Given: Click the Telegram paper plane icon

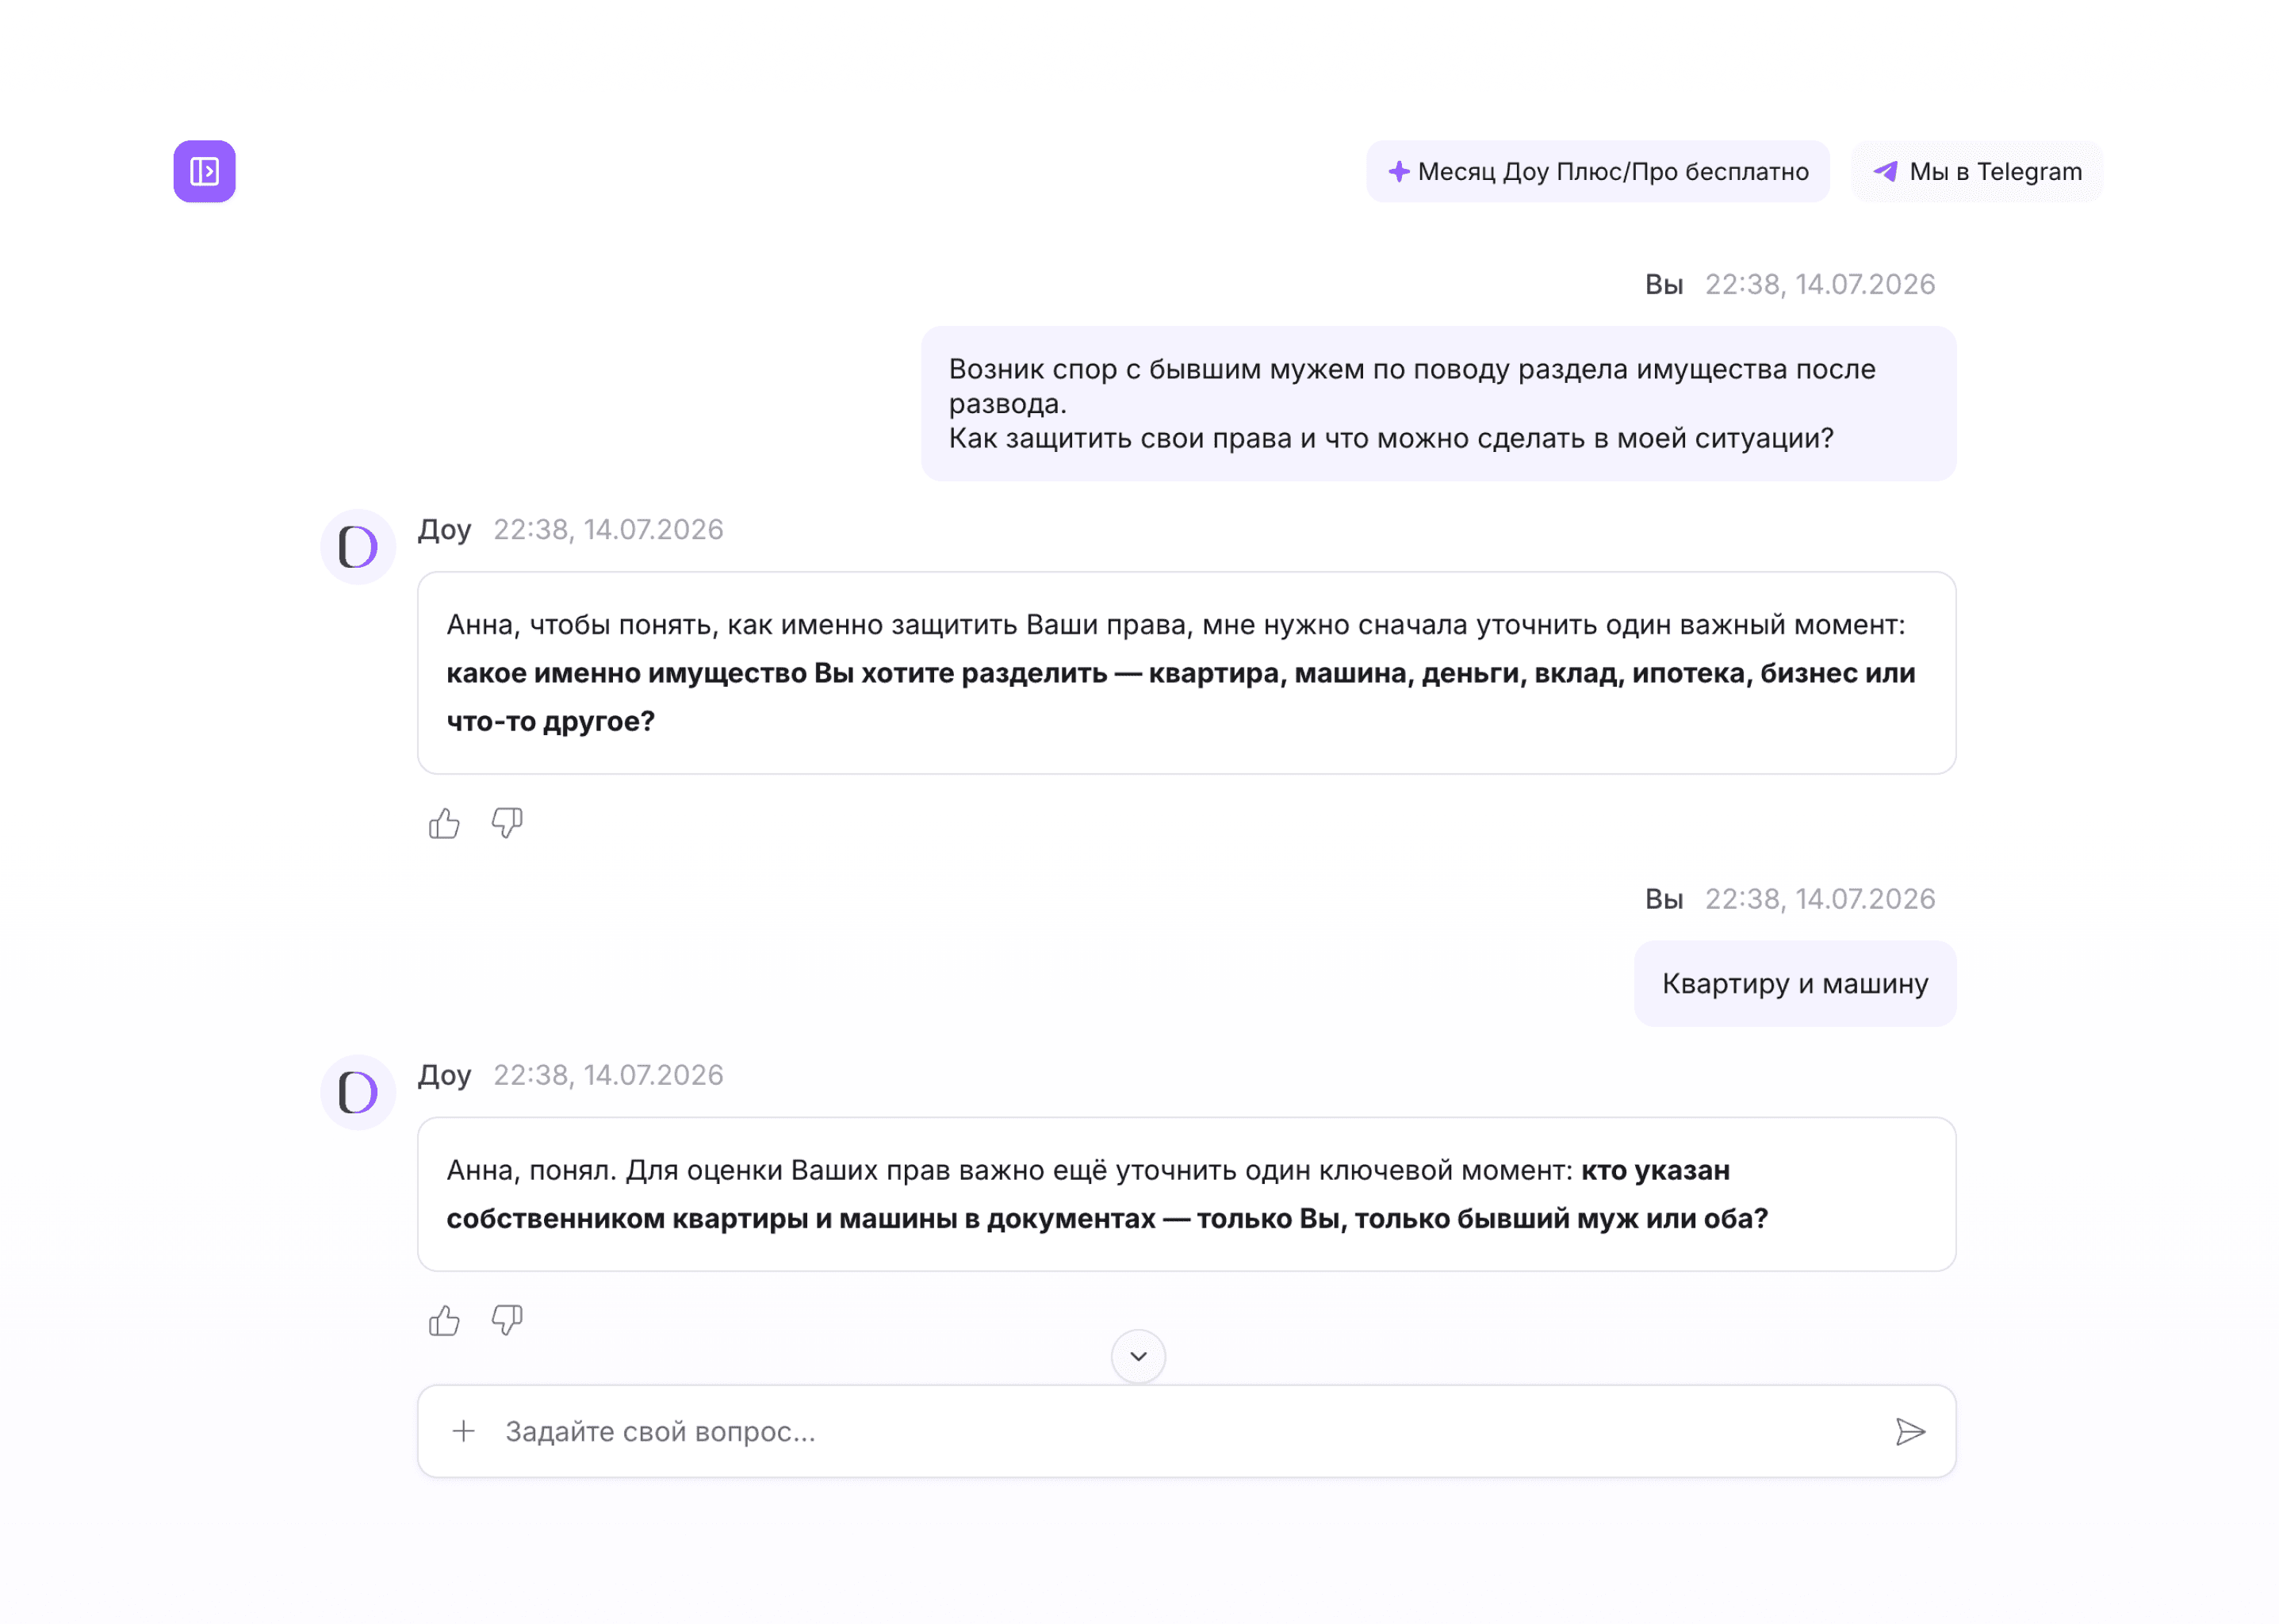Looking at the screenshot, I should click(1885, 171).
